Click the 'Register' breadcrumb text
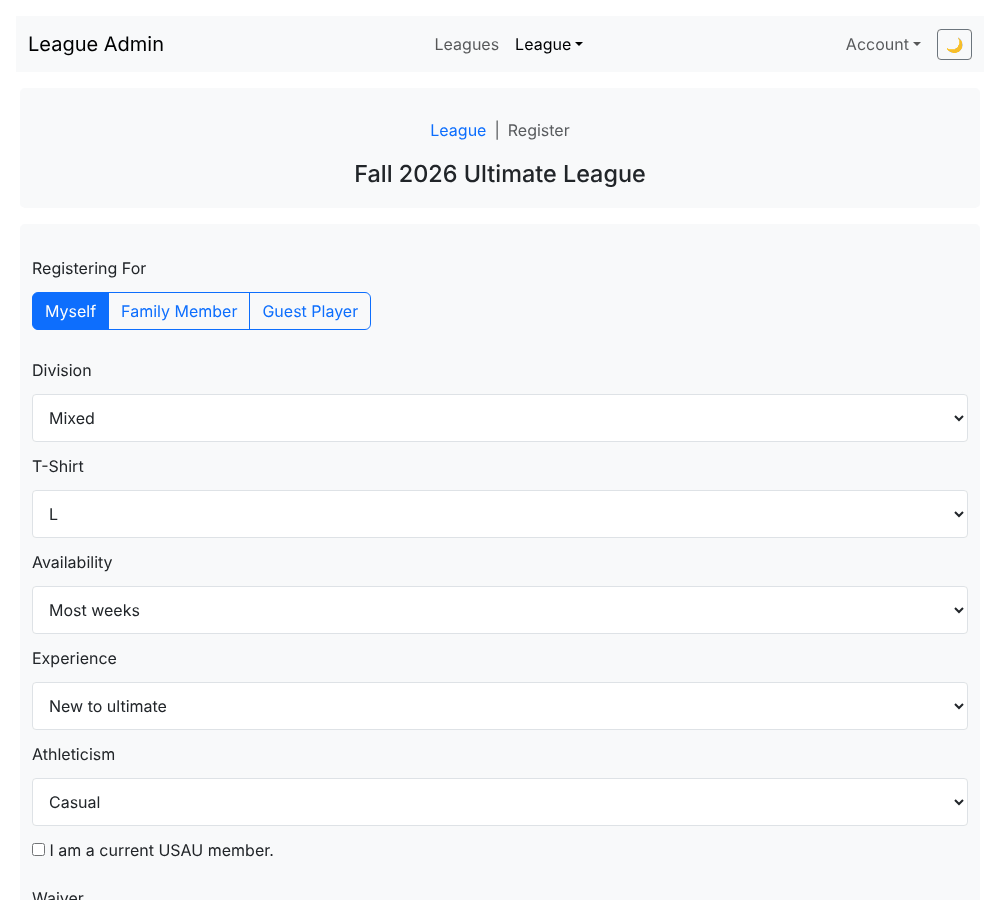The image size is (1000, 900). (x=538, y=130)
